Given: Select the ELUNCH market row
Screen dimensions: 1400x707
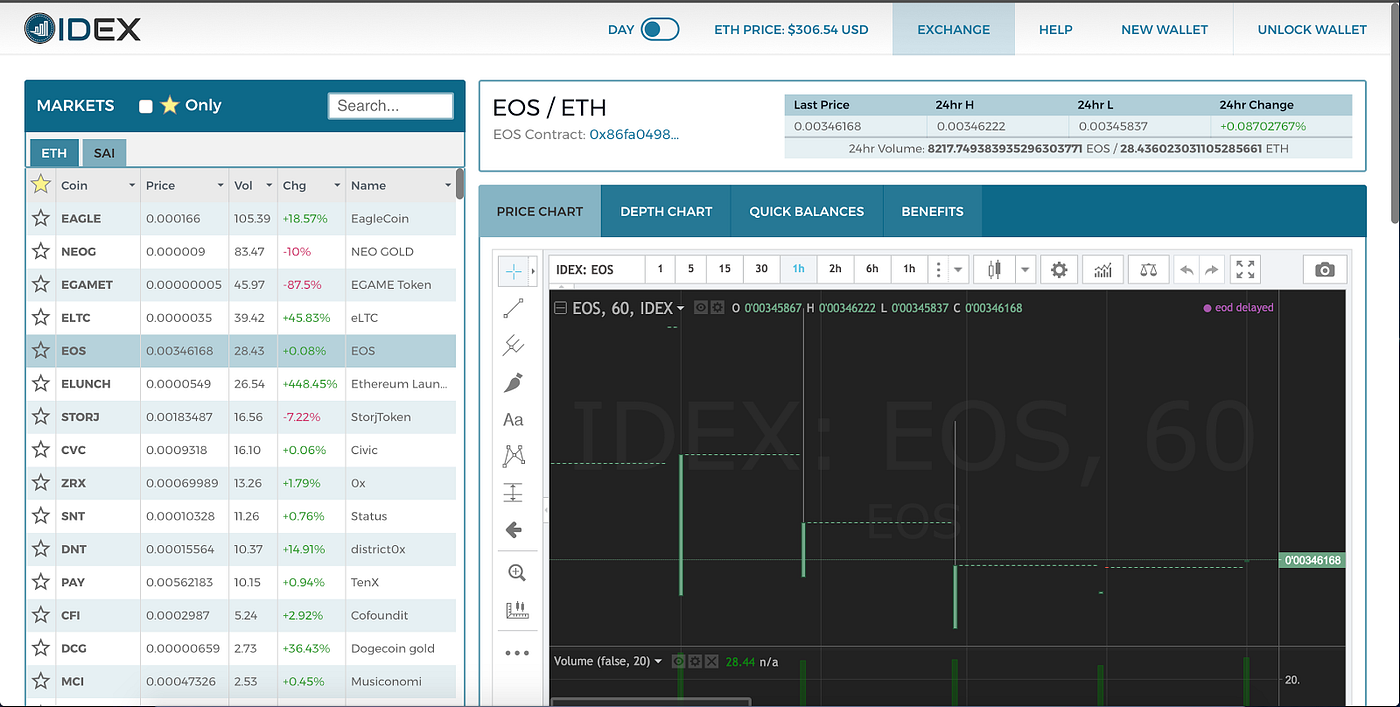Looking at the screenshot, I should coord(241,384).
